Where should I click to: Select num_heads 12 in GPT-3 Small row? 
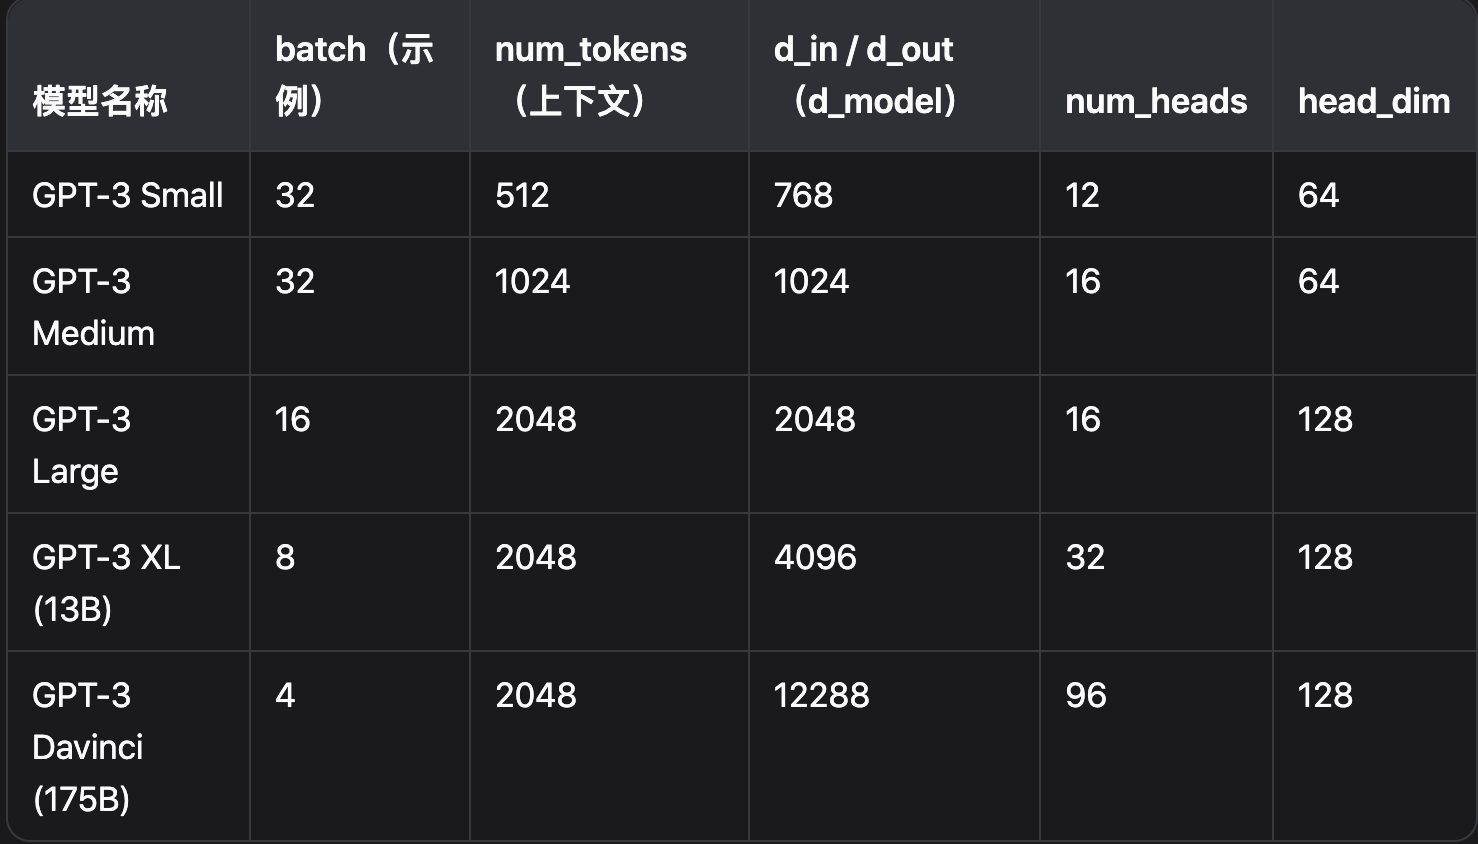click(1082, 195)
